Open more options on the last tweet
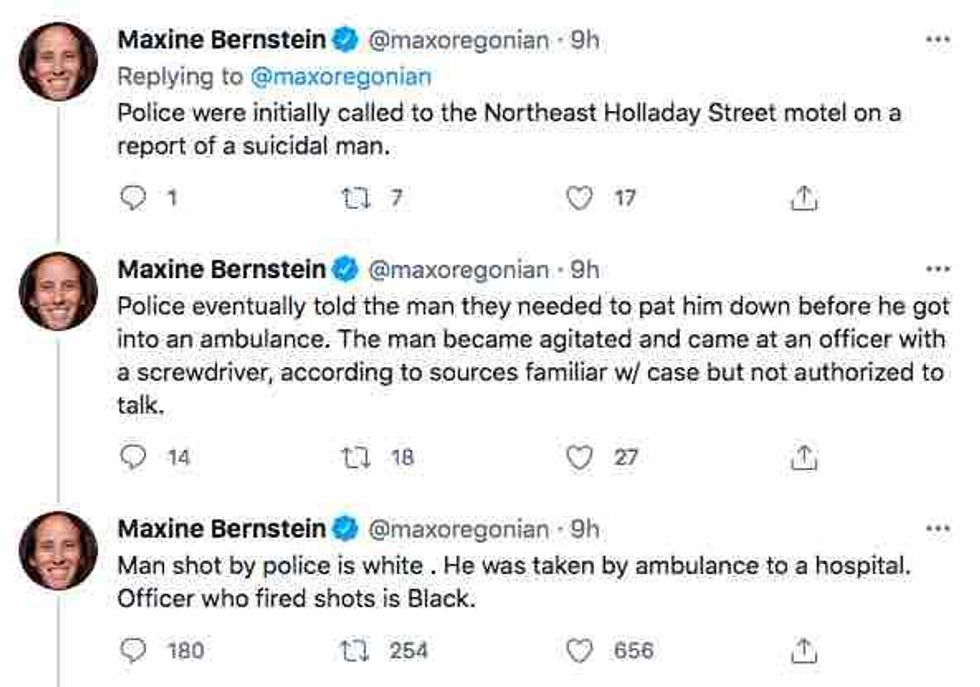 (x=936, y=528)
